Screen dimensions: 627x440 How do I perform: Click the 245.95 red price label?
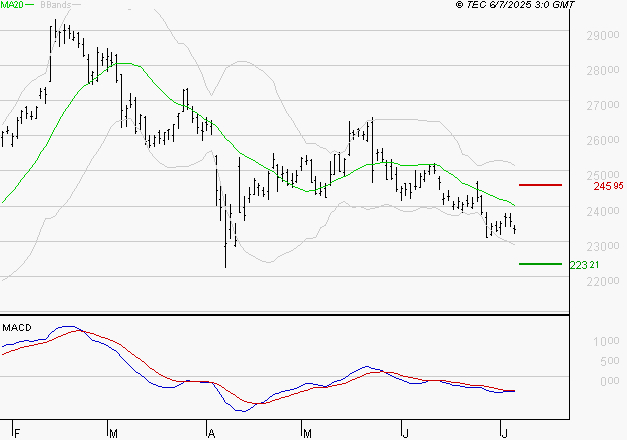[x=608, y=186]
